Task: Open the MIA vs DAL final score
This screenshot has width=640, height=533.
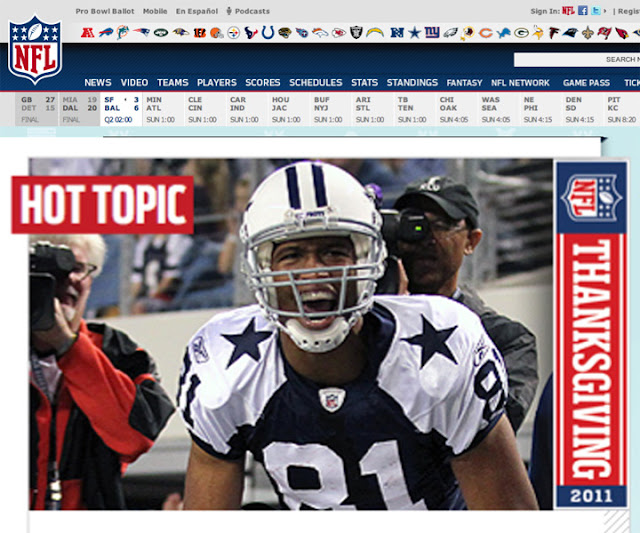Action: (x=79, y=109)
